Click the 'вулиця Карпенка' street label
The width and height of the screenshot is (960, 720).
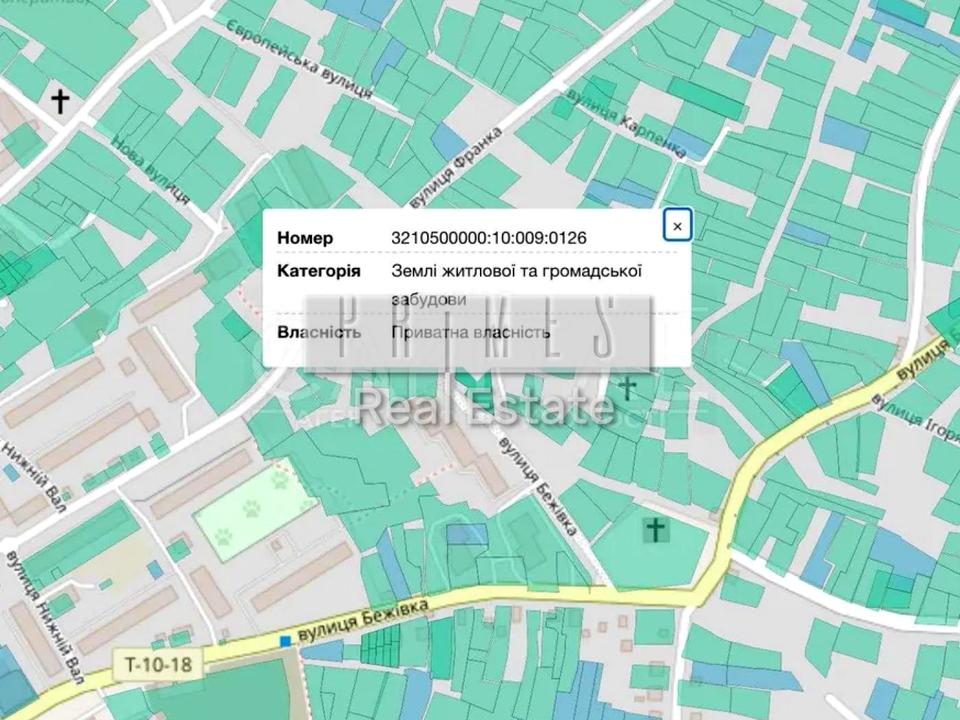(x=627, y=122)
